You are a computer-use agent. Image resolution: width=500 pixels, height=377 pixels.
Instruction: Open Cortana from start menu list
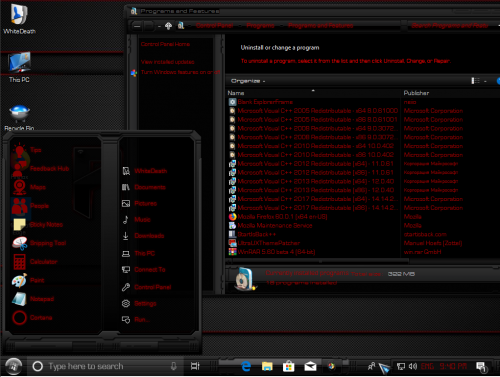(32, 318)
